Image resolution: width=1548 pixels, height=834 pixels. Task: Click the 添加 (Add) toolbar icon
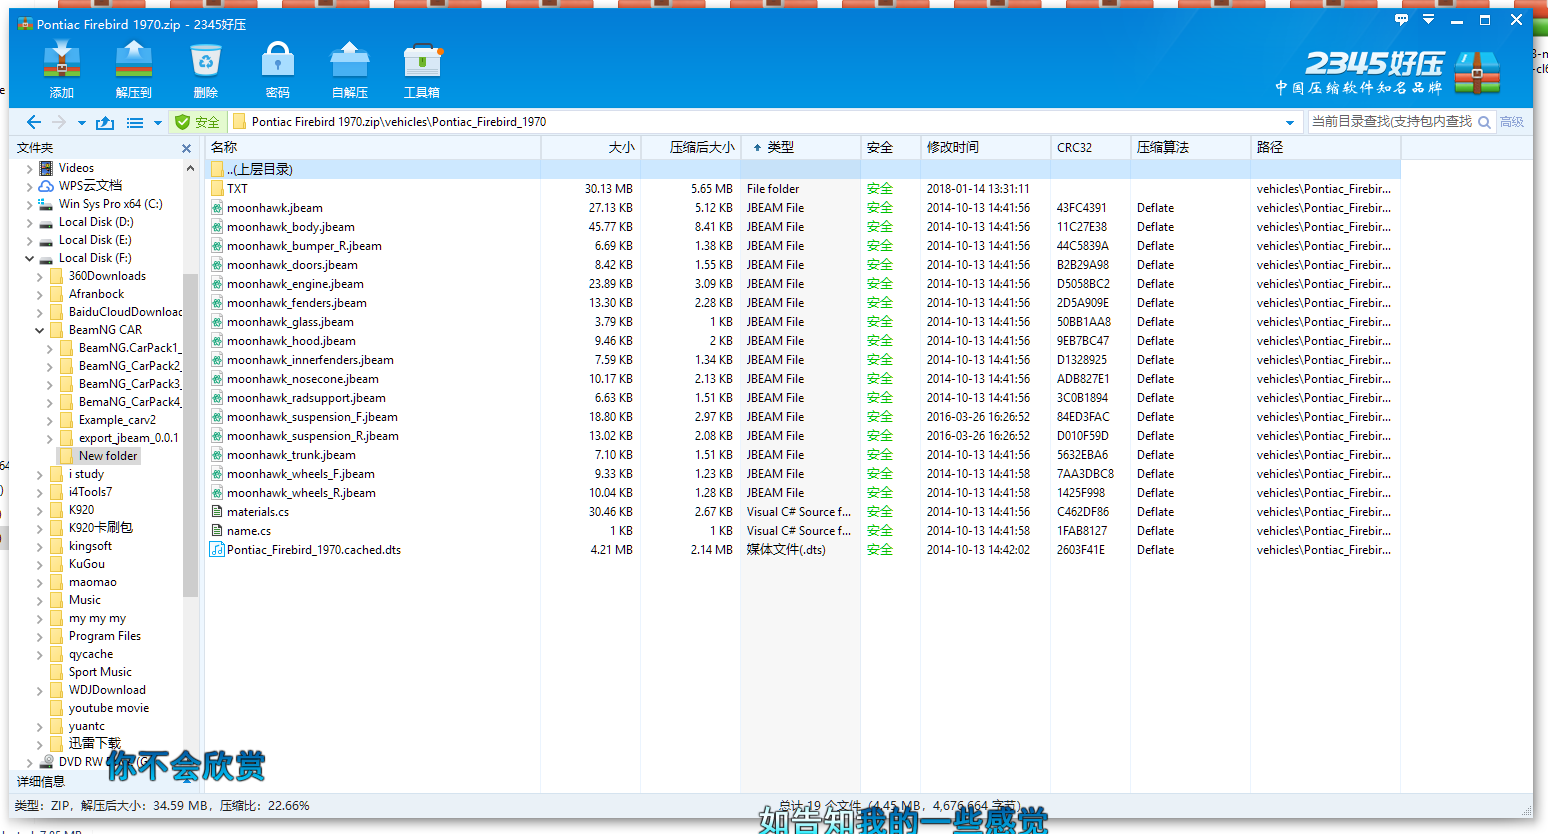pyautogui.click(x=62, y=70)
